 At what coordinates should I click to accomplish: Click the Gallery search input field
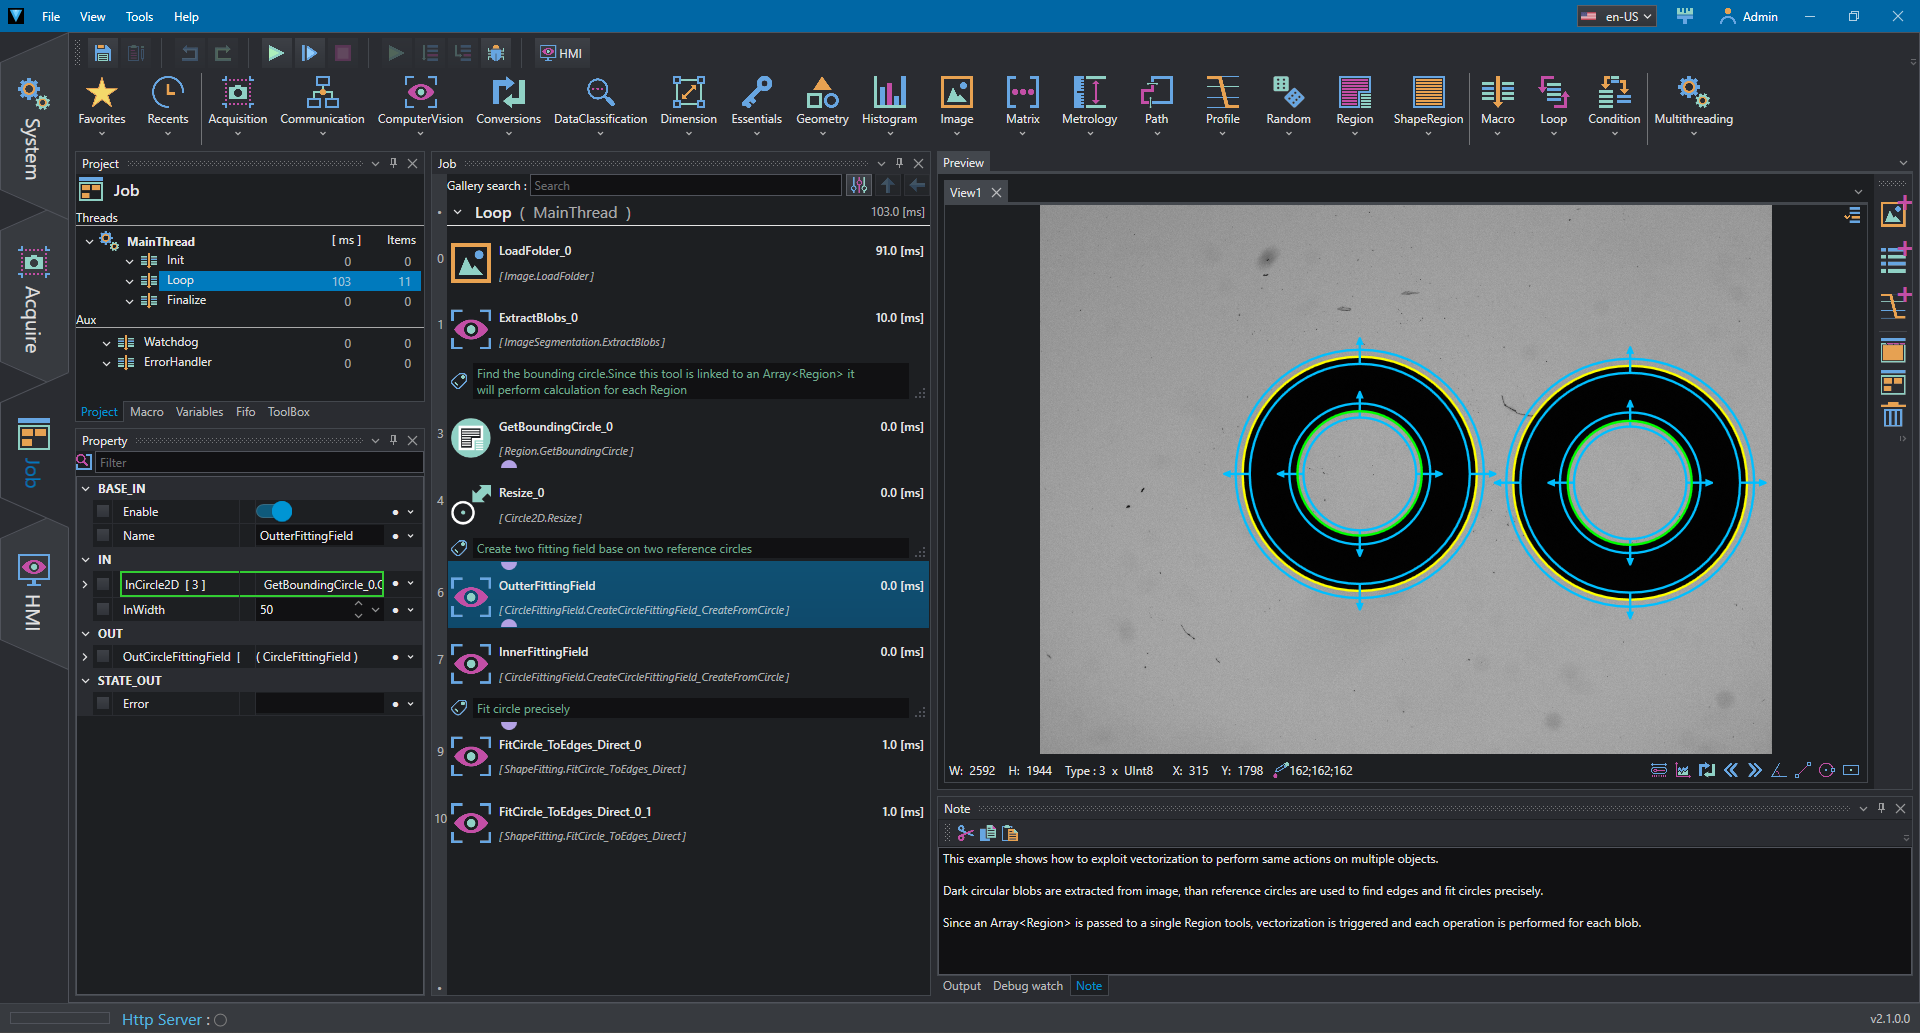click(x=686, y=186)
